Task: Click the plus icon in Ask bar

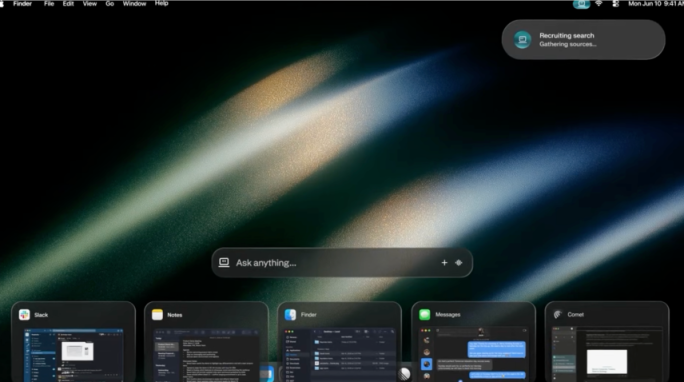Action: coord(444,263)
